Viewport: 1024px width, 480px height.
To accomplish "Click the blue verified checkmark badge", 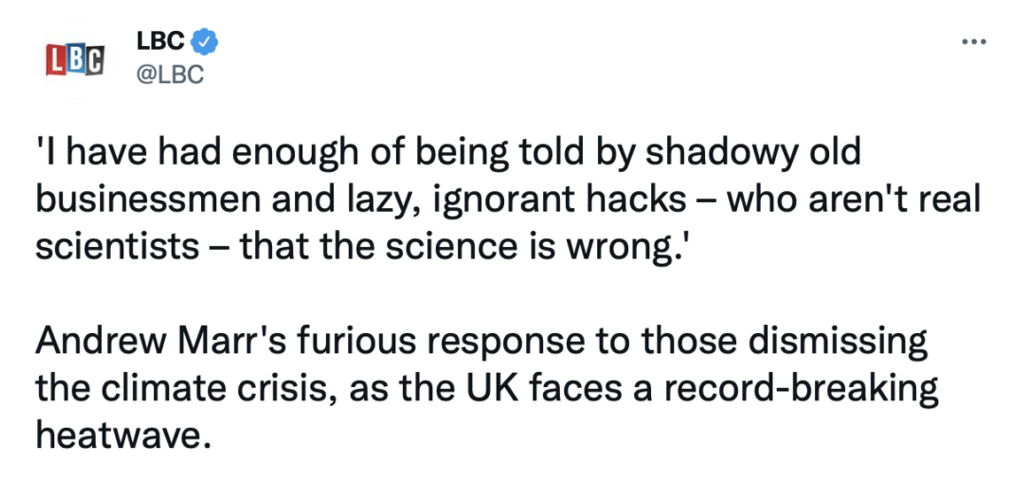I will pyautogui.click(x=206, y=42).
